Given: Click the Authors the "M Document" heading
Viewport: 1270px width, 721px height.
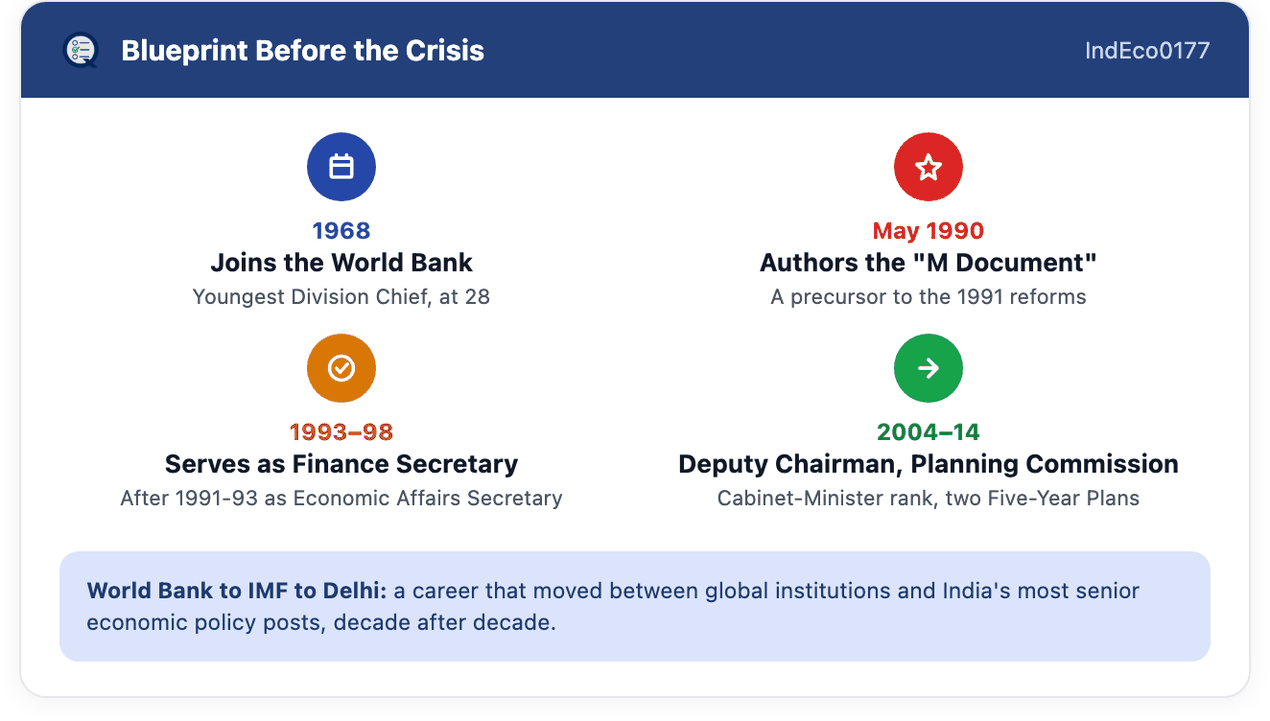Looking at the screenshot, I should tap(928, 263).
